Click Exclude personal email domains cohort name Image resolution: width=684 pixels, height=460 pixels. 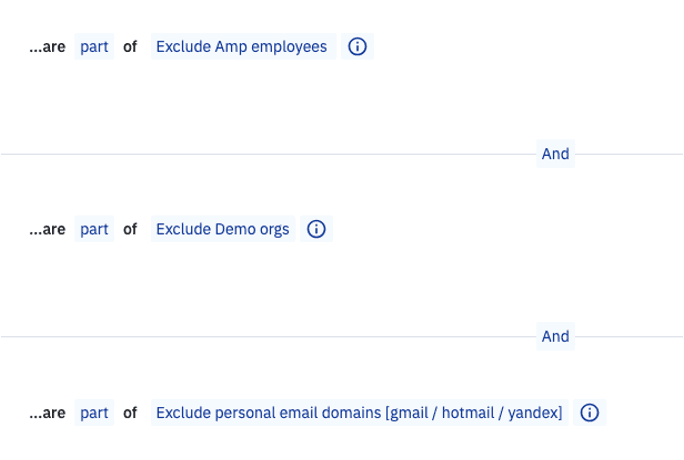[x=359, y=412]
